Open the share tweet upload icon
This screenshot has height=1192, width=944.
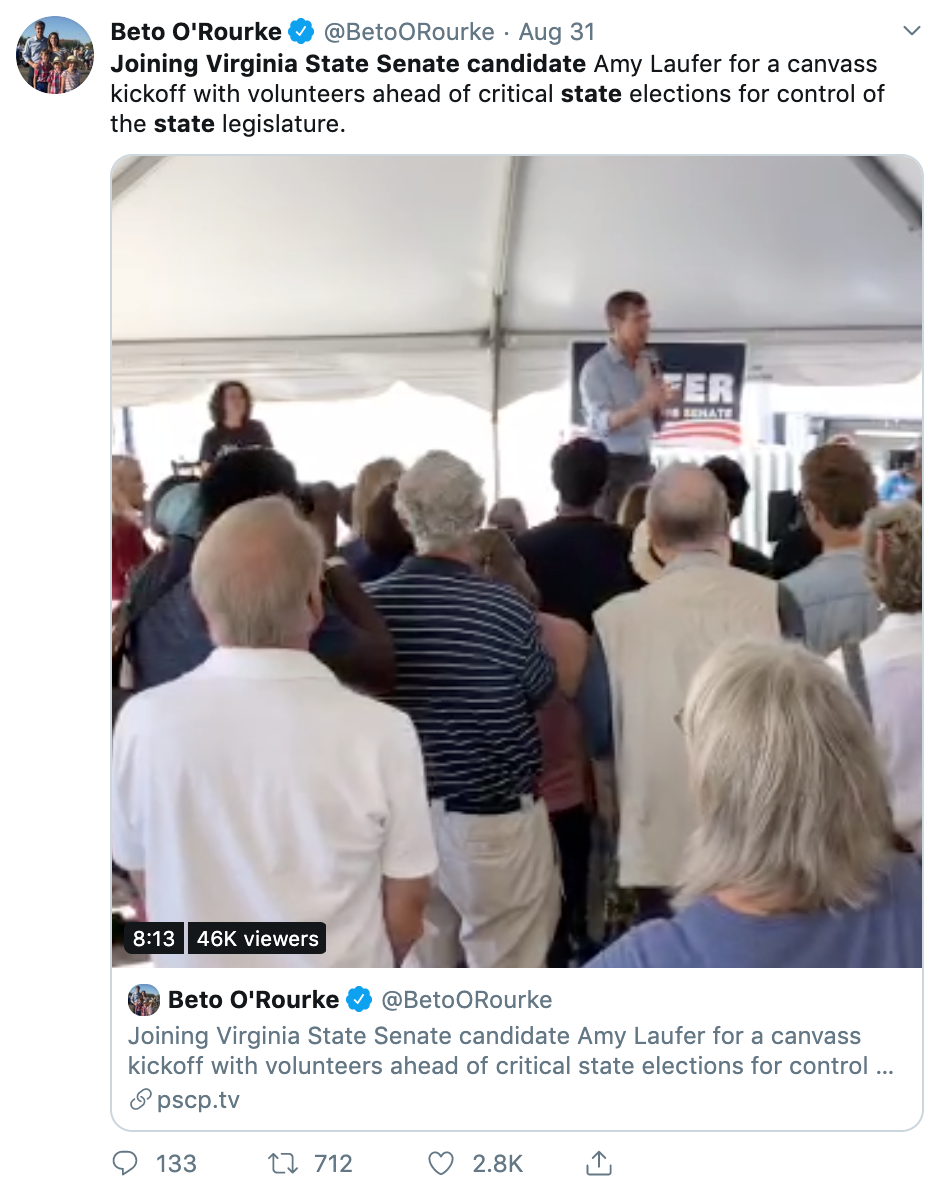[599, 1162]
